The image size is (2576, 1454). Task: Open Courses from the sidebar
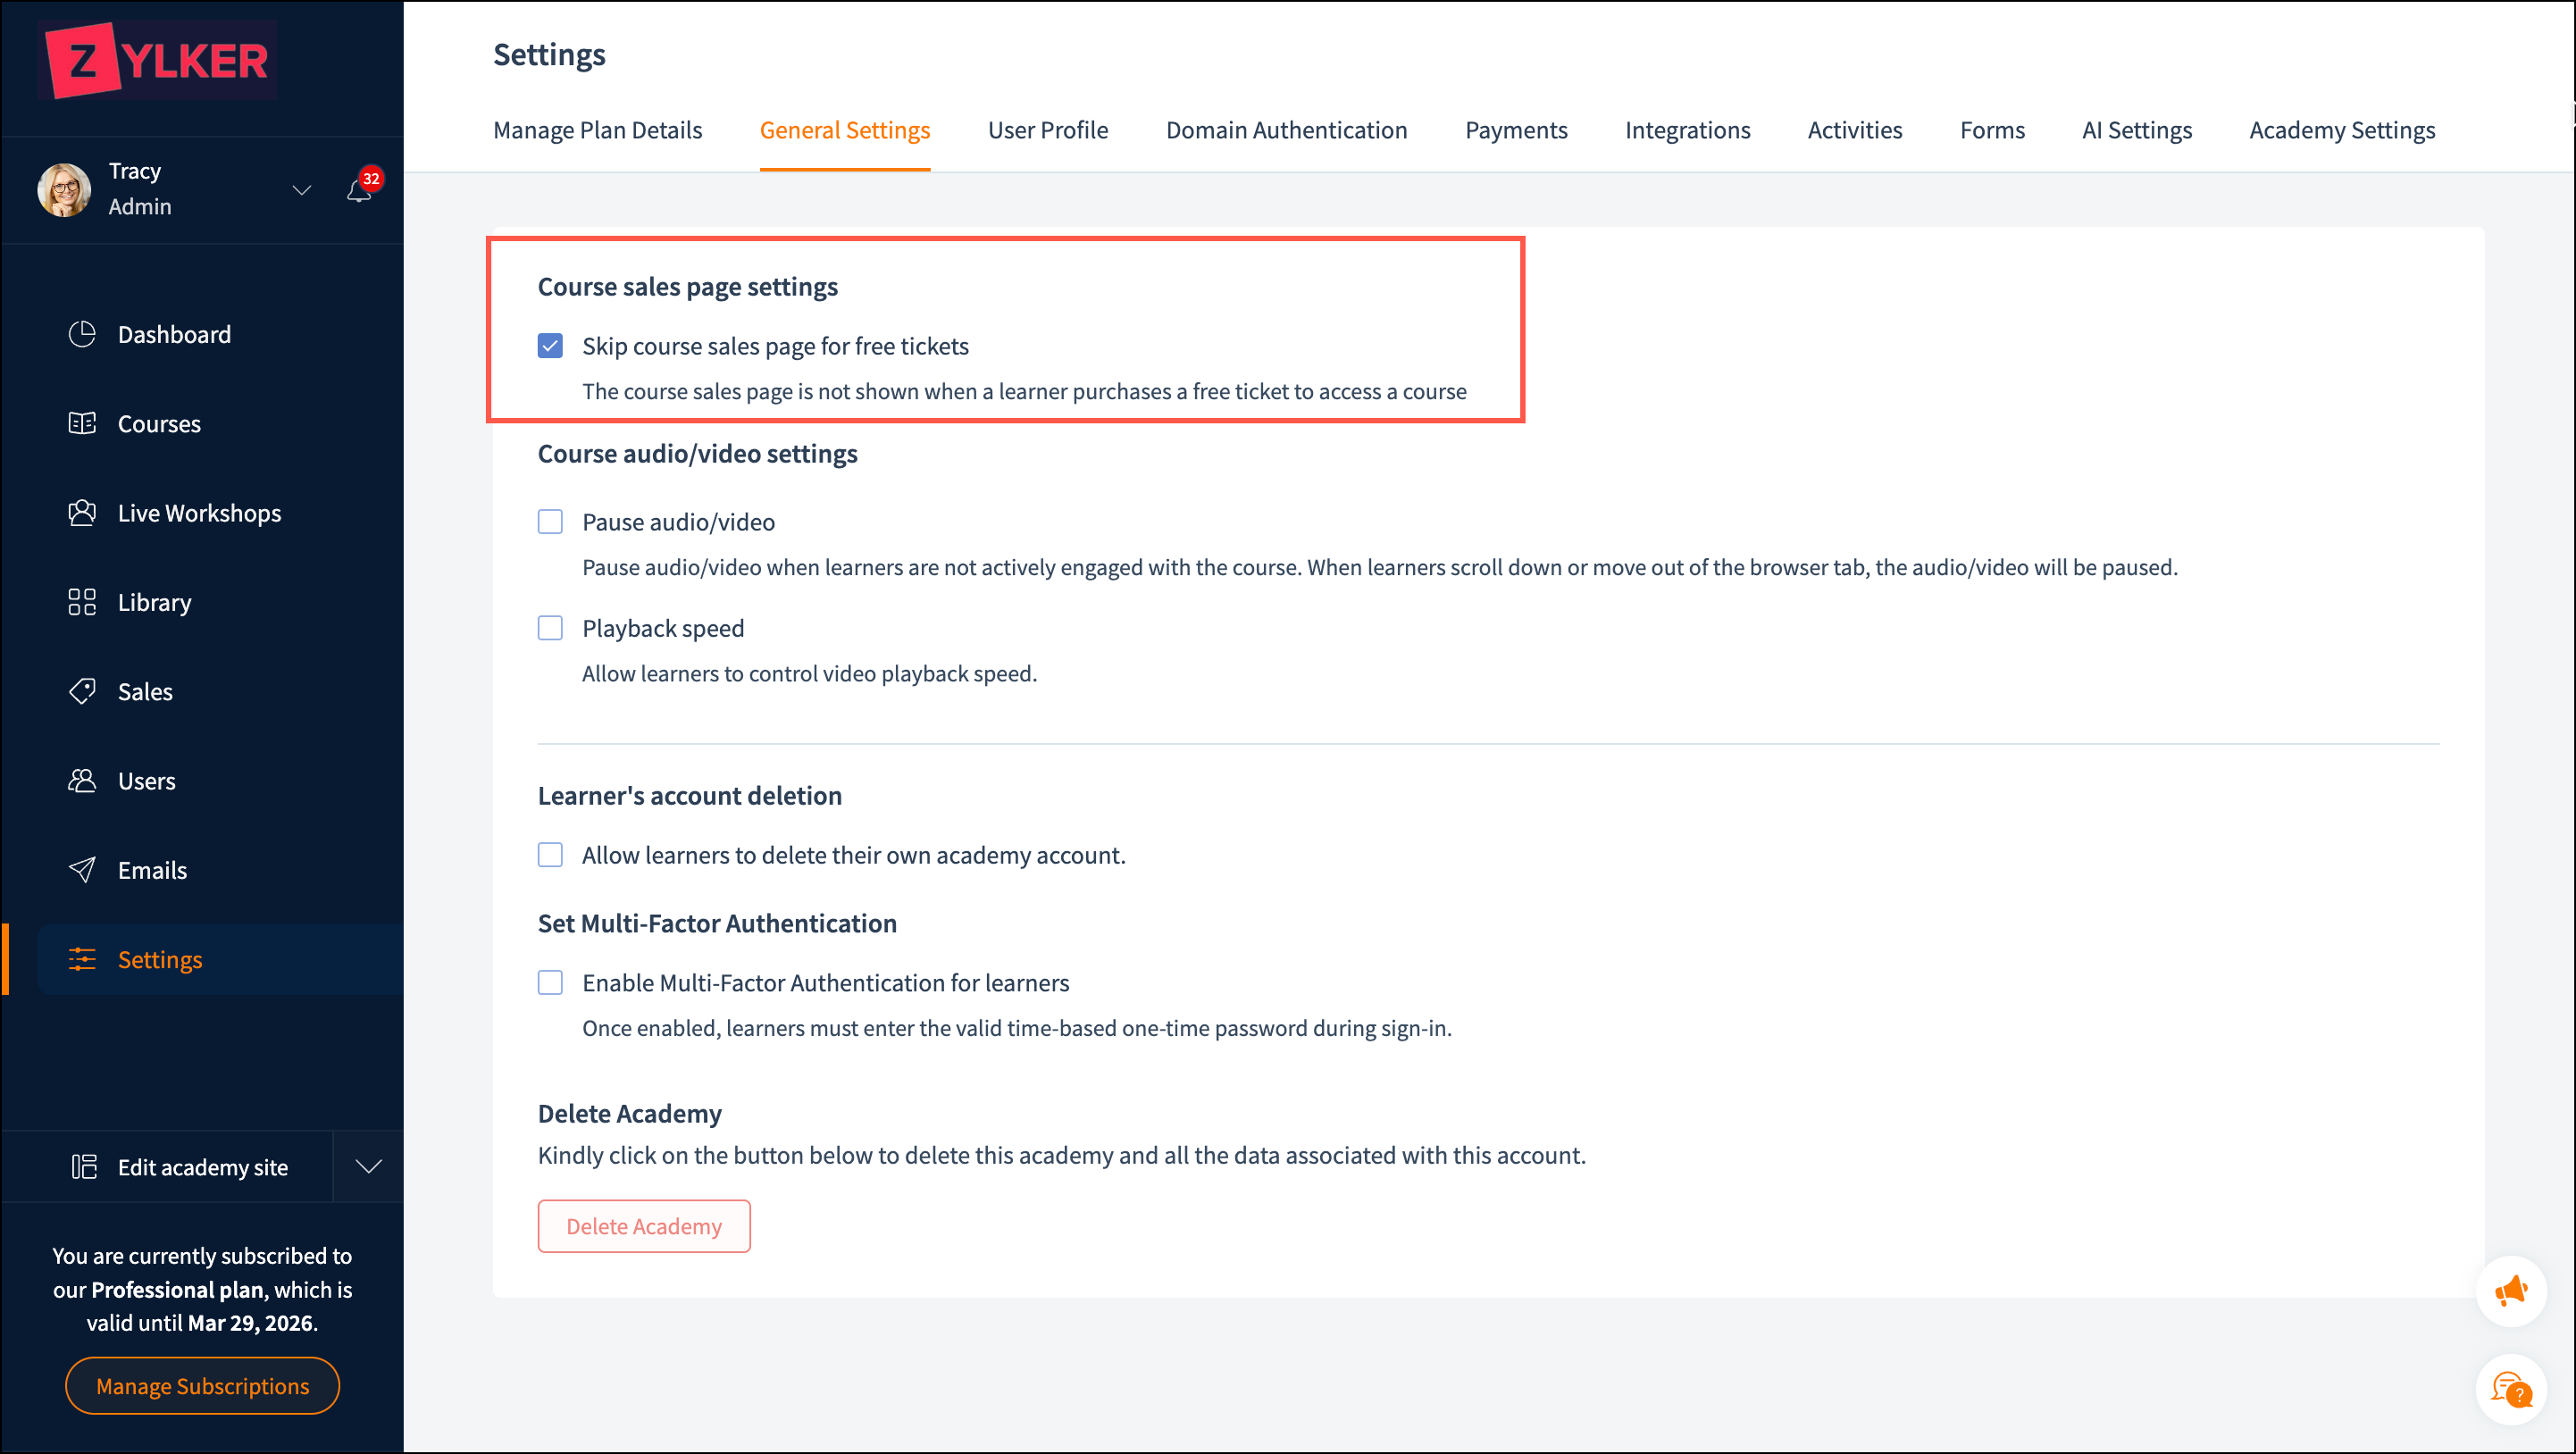pos(159,424)
